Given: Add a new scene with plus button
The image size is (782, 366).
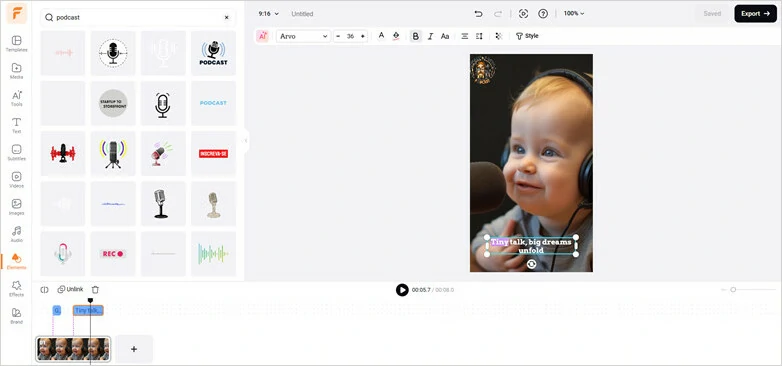Looking at the screenshot, I should (134, 349).
